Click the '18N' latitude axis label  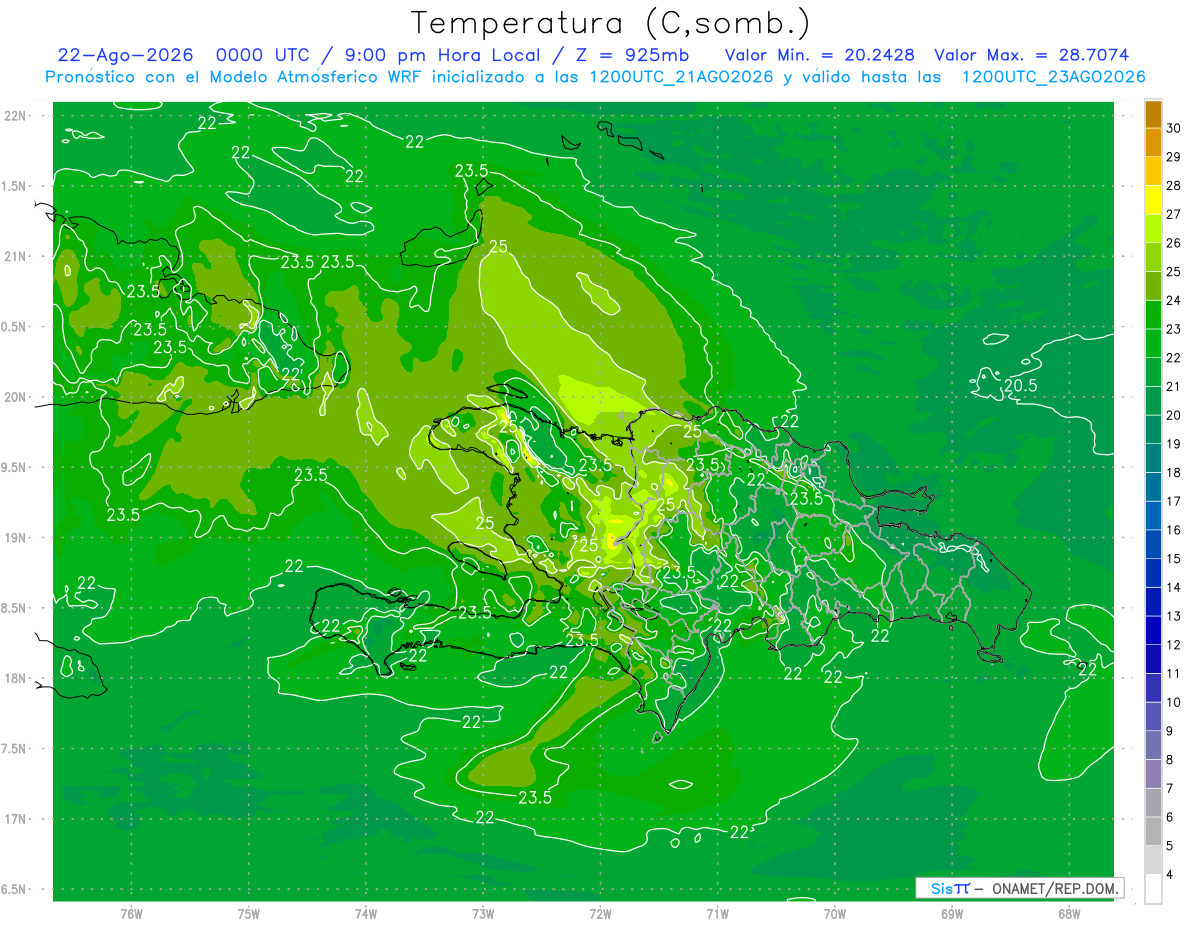[15, 679]
